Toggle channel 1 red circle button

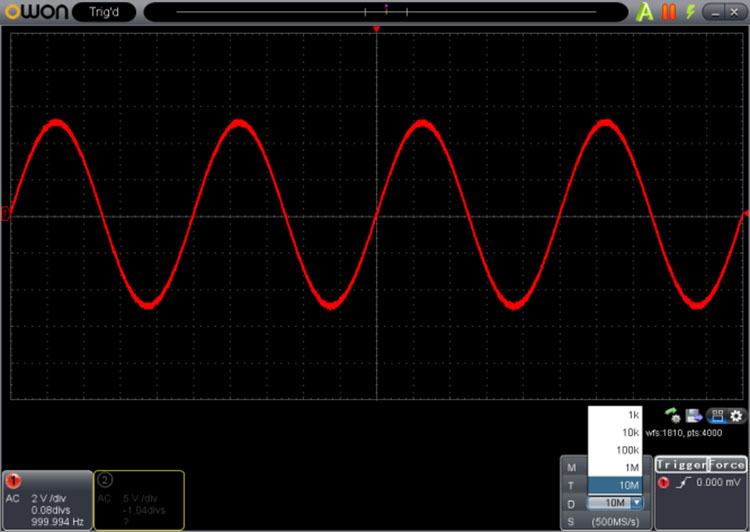coord(13,480)
